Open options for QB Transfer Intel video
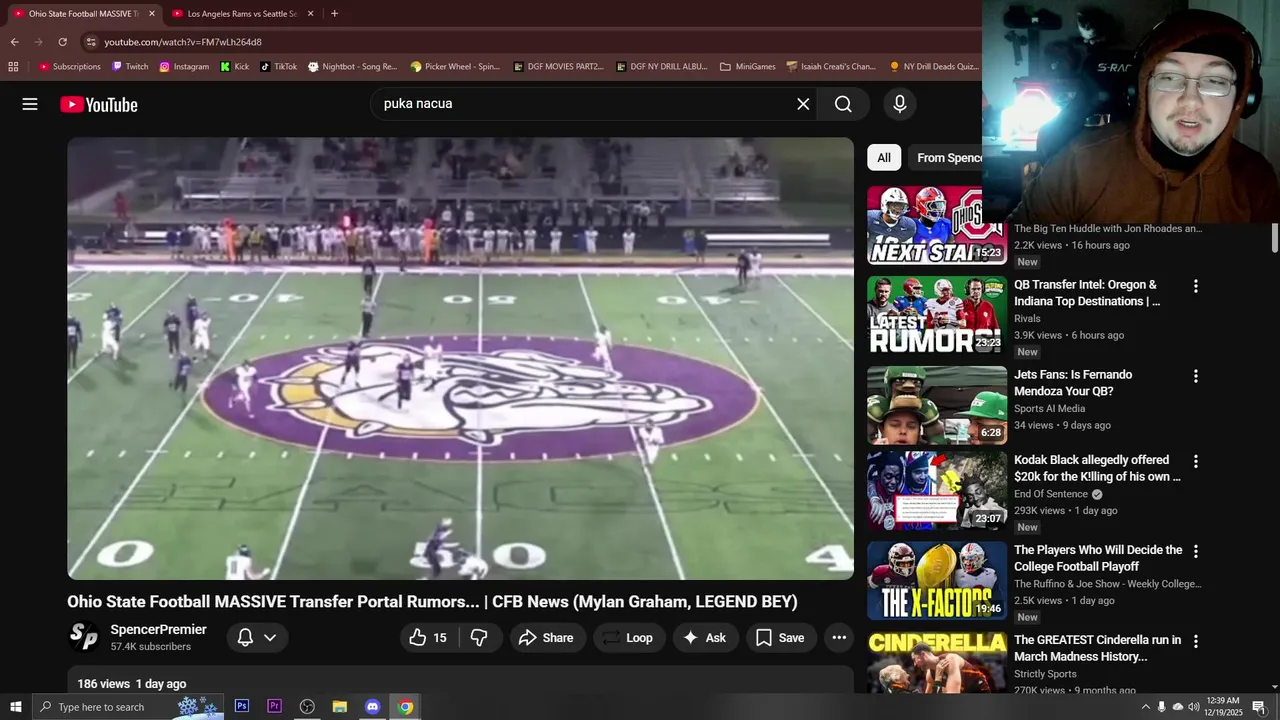Image resolution: width=1280 pixels, height=720 pixels. click(1195, 286)
